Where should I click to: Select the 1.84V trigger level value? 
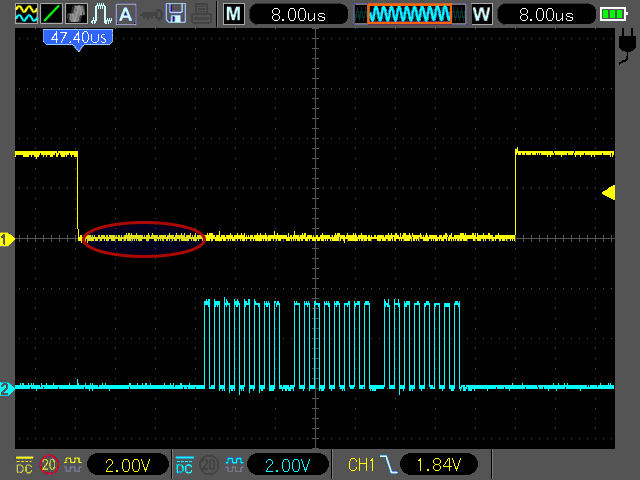(x=439, y=465)
